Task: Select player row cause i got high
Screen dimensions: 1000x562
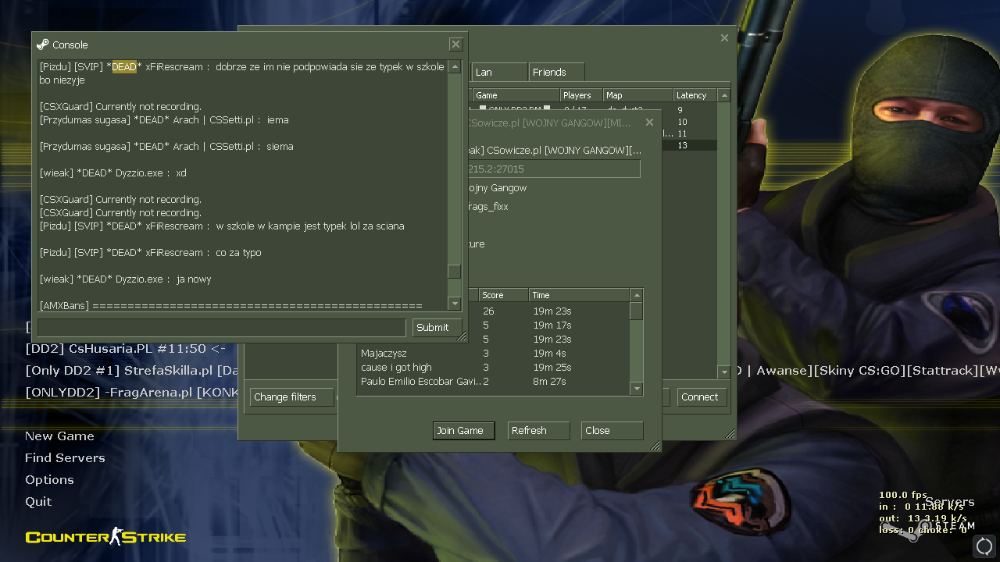Action: pos(493,367)
